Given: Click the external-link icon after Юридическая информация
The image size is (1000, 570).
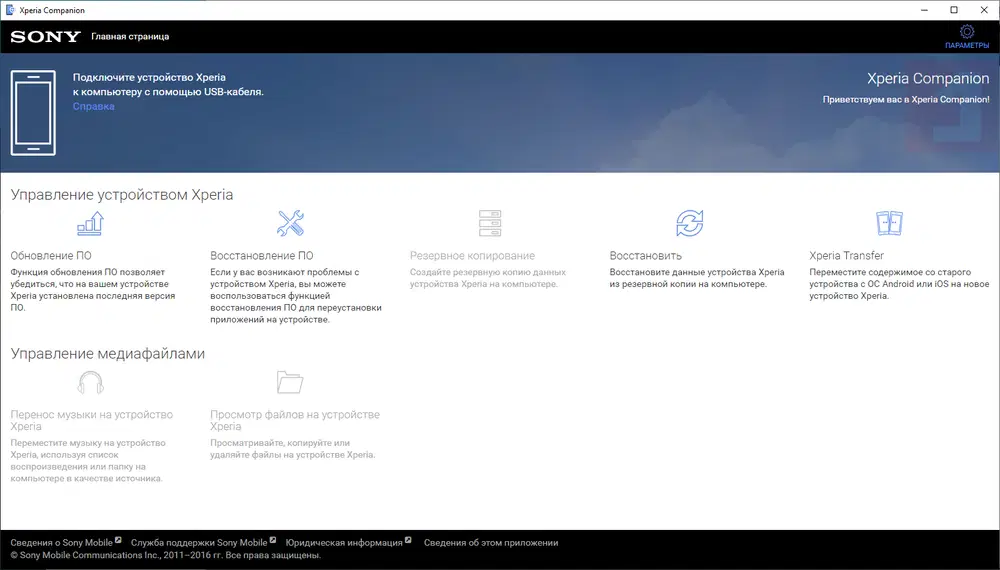Looking at the screenshot, I should [408, 540].
